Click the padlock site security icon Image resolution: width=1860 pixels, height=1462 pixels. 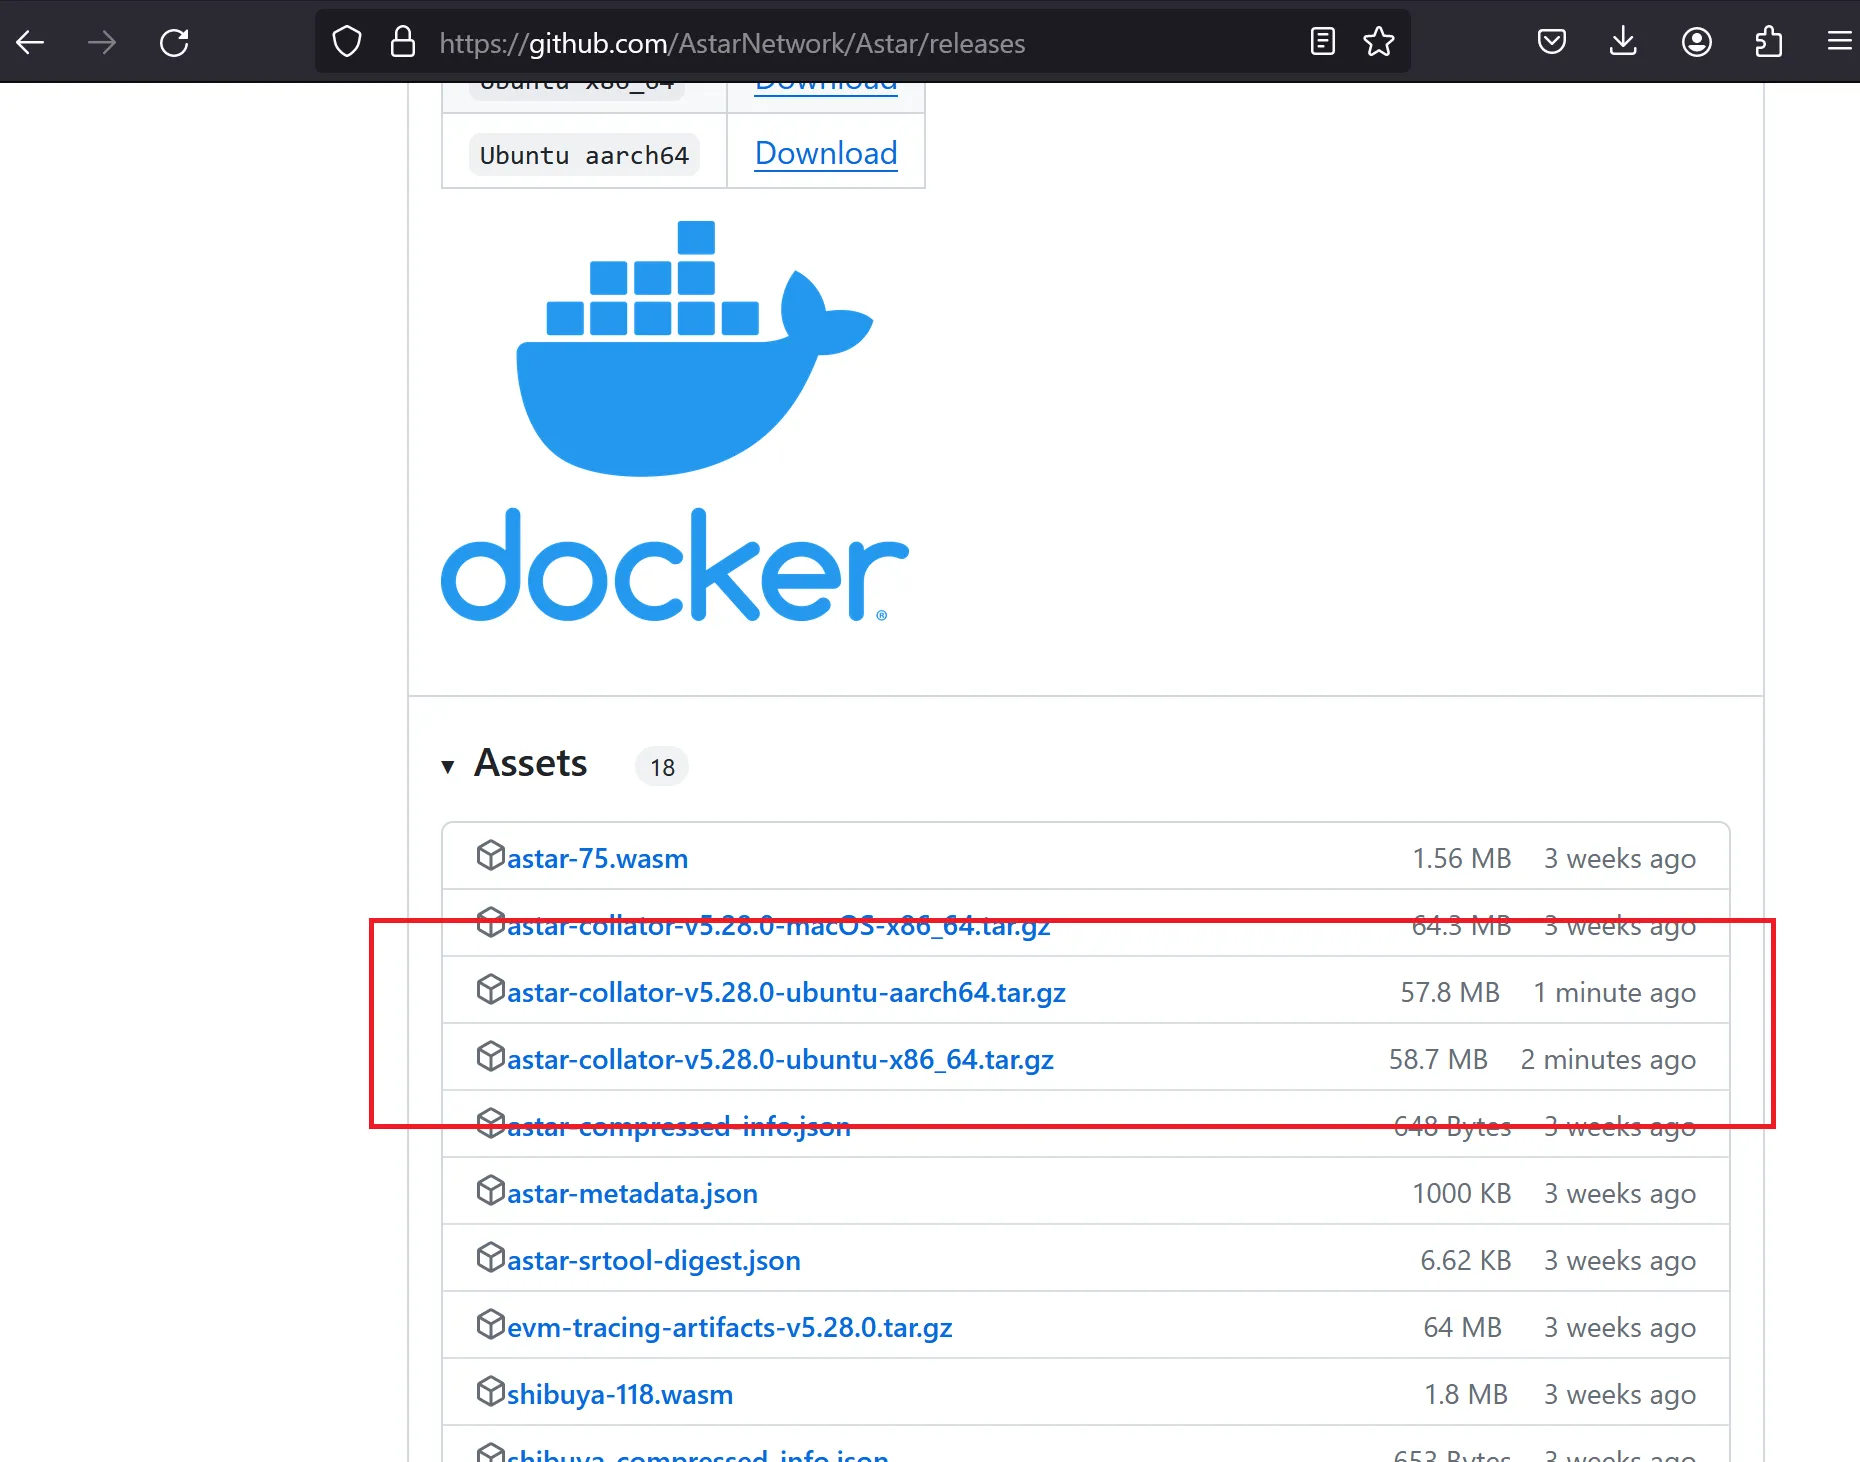(x=403, y=42)
